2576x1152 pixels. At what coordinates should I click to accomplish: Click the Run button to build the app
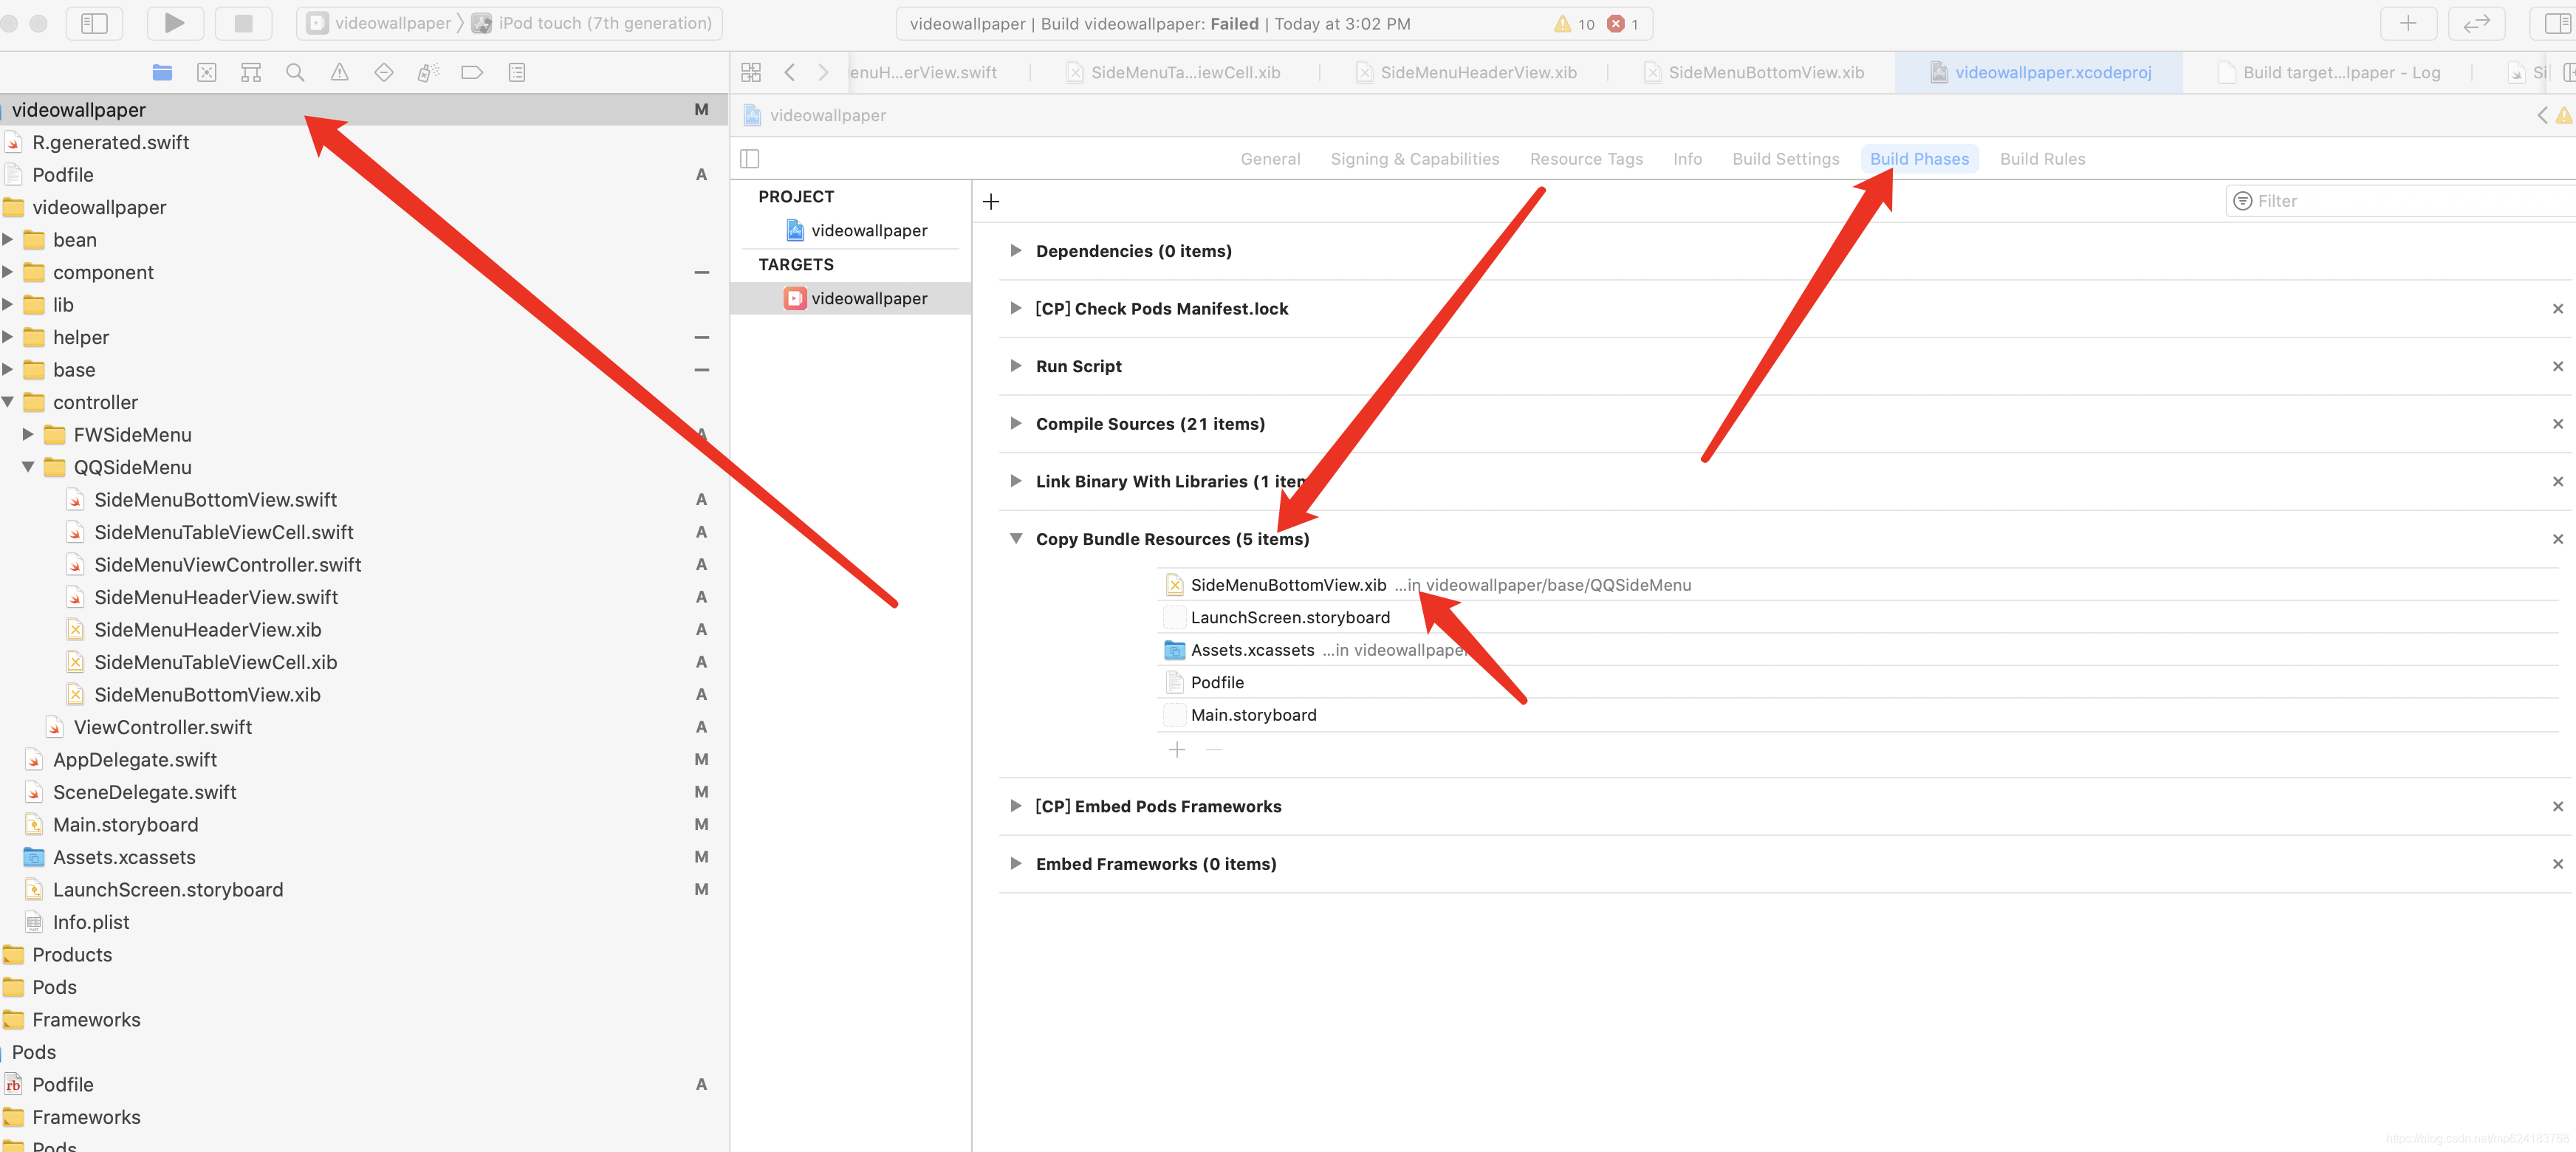click(x=175, y=23)
